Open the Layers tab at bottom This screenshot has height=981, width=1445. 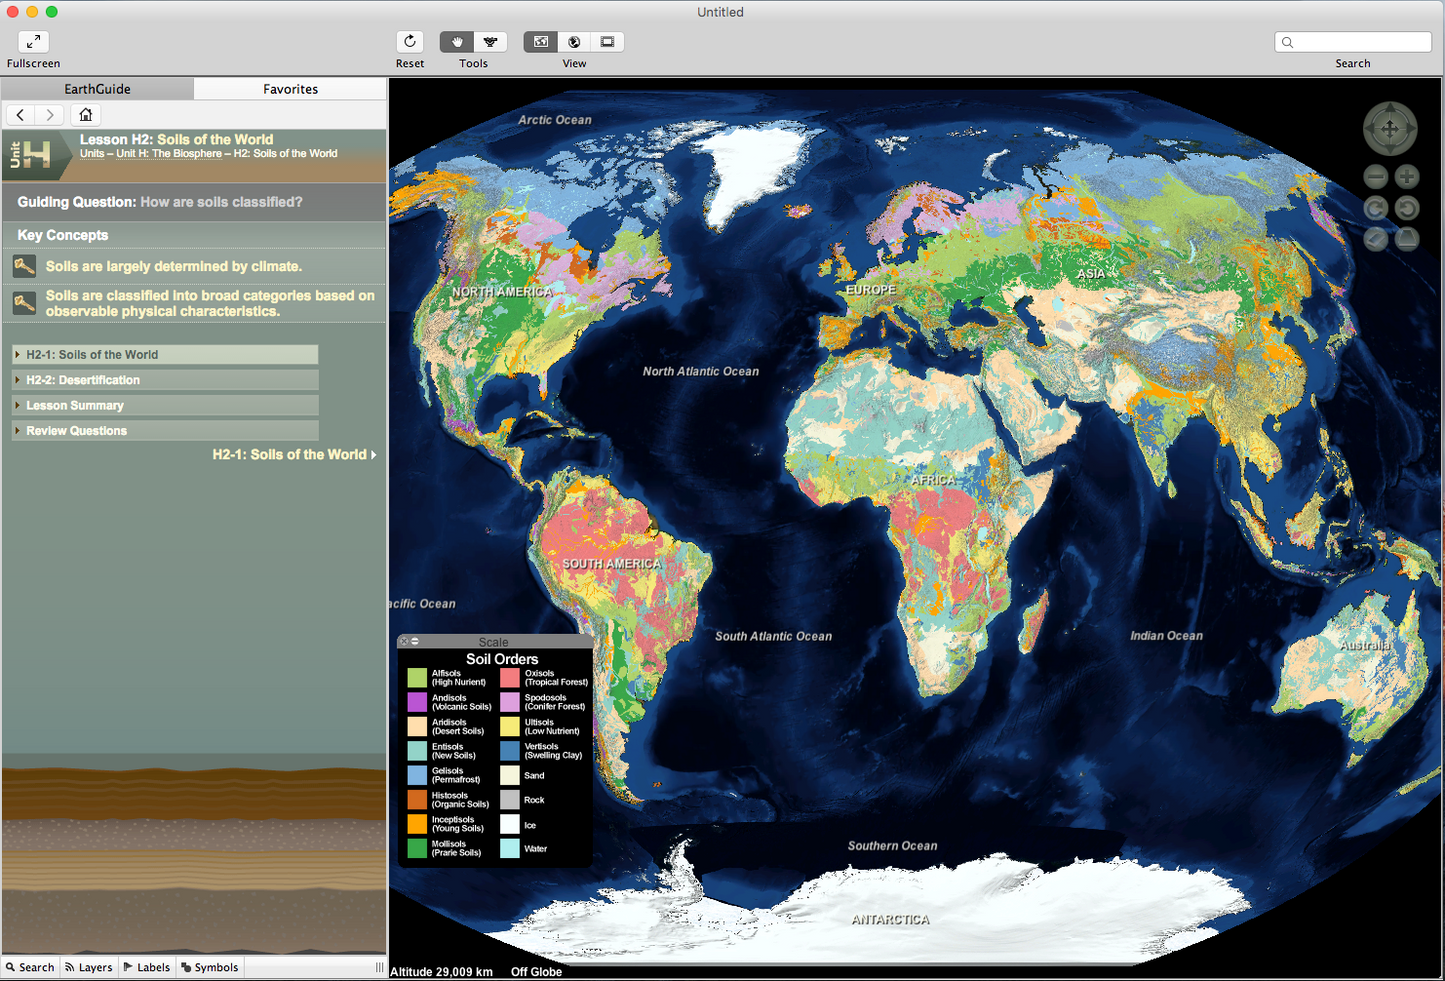tap(88, 967)
